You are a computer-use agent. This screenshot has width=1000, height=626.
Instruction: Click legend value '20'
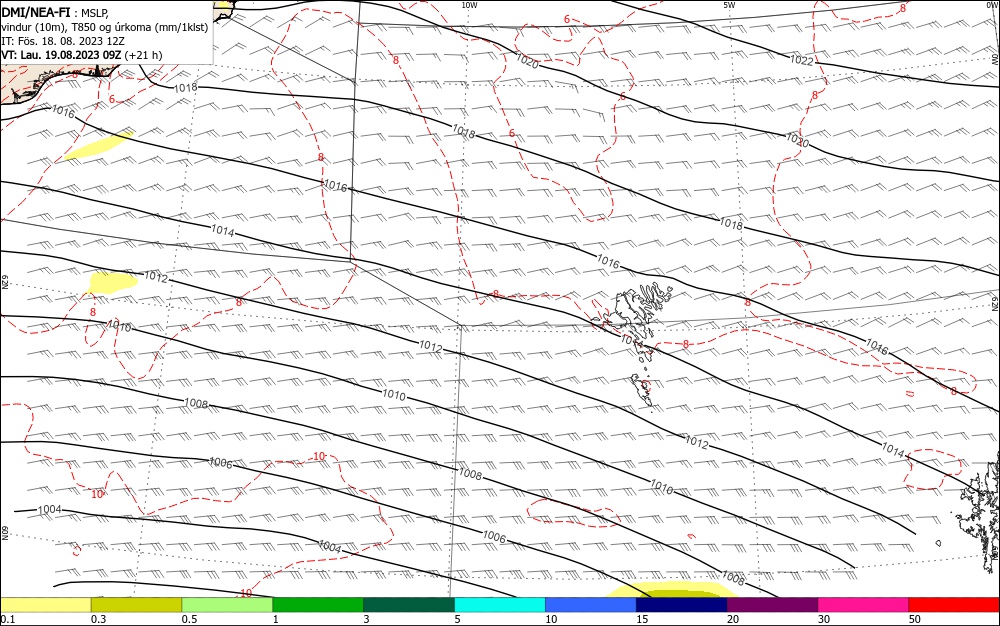point(733,619)
